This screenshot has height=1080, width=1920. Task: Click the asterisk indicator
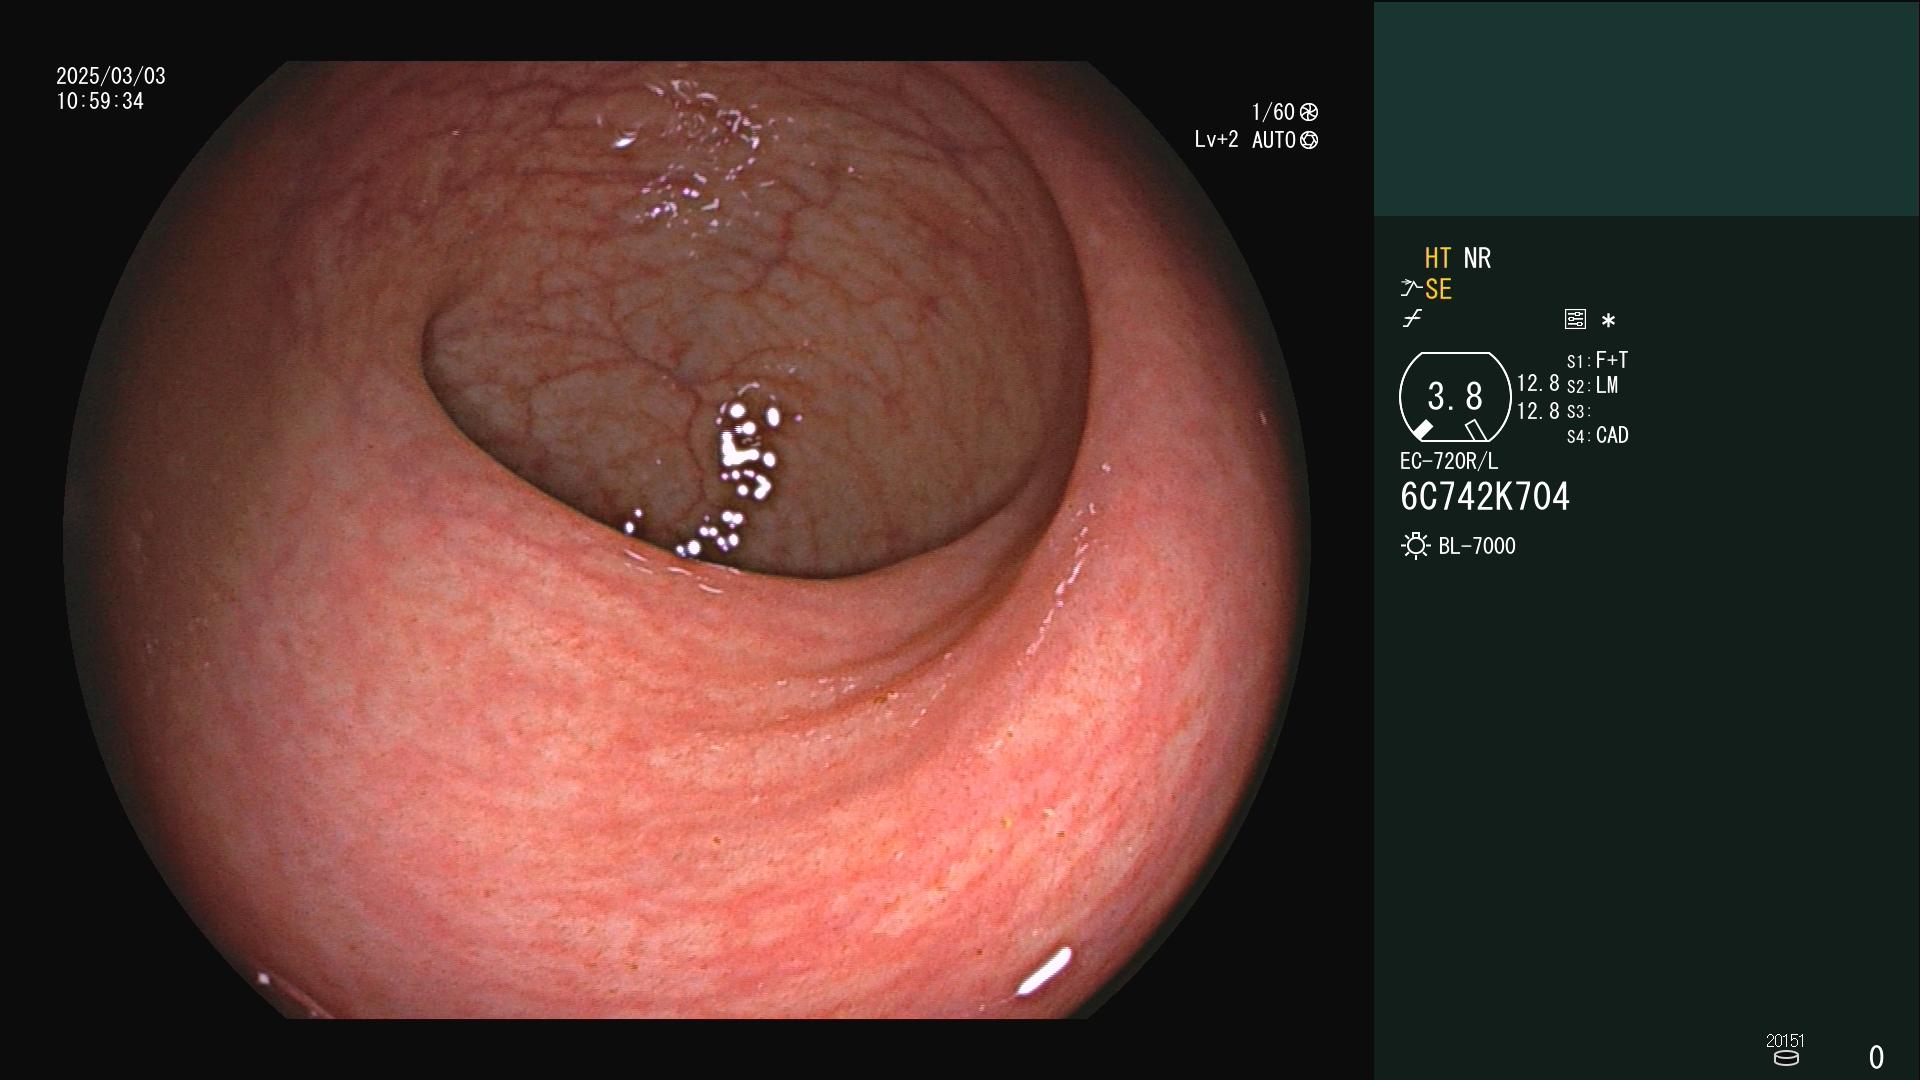click(x=1608, y=320)
